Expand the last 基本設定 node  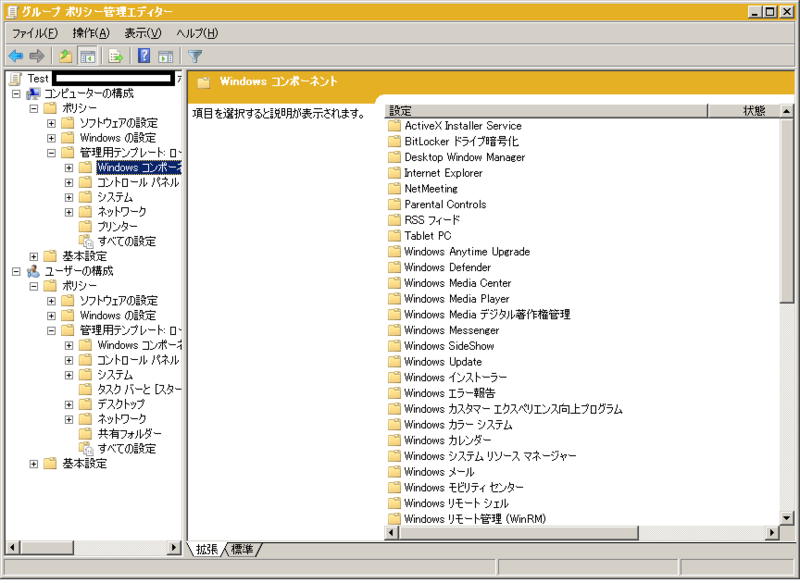point(34,464)
